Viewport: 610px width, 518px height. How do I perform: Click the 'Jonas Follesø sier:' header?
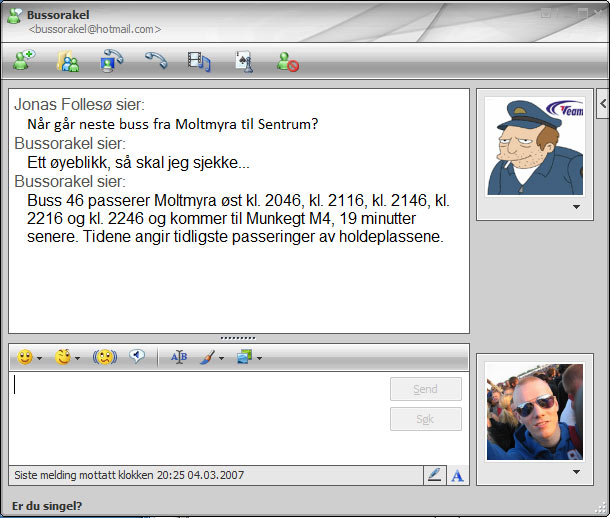(x=79, y=105)
